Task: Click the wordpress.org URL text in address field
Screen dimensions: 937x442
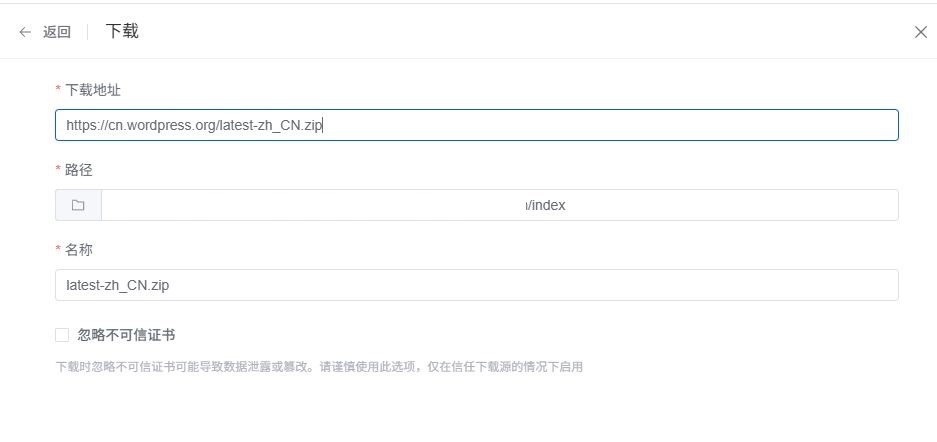Action: [x=194, y=125]
